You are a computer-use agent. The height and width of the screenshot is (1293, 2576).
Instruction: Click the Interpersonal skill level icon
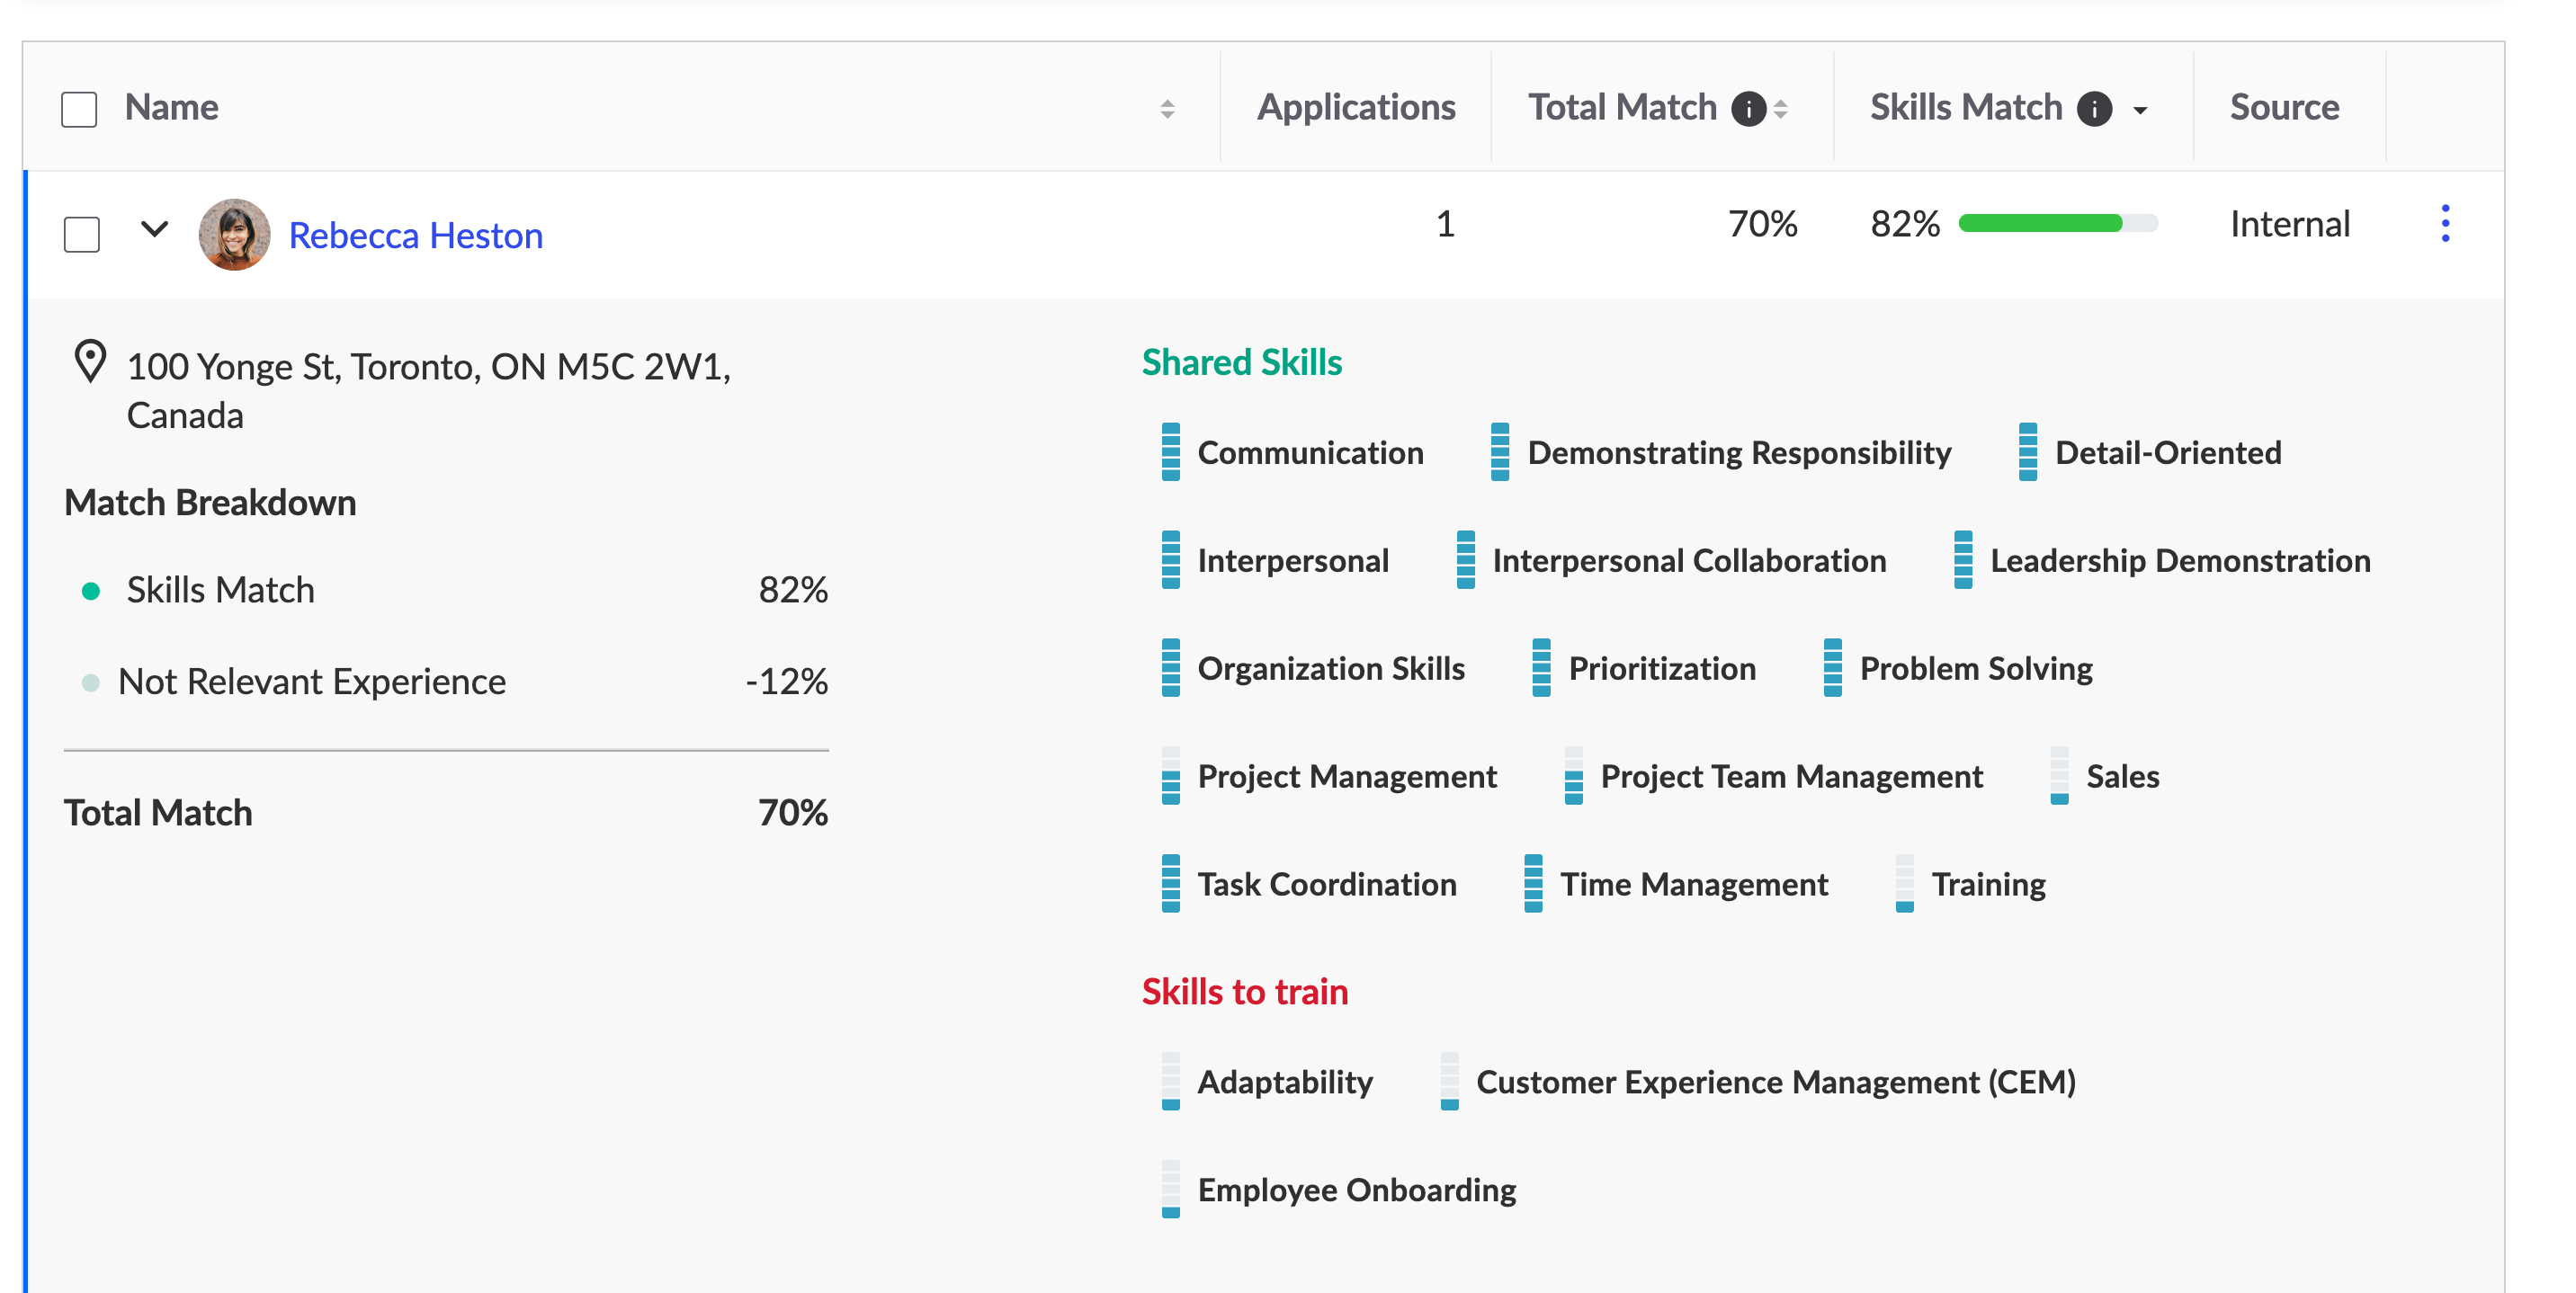coord(1171,560)
